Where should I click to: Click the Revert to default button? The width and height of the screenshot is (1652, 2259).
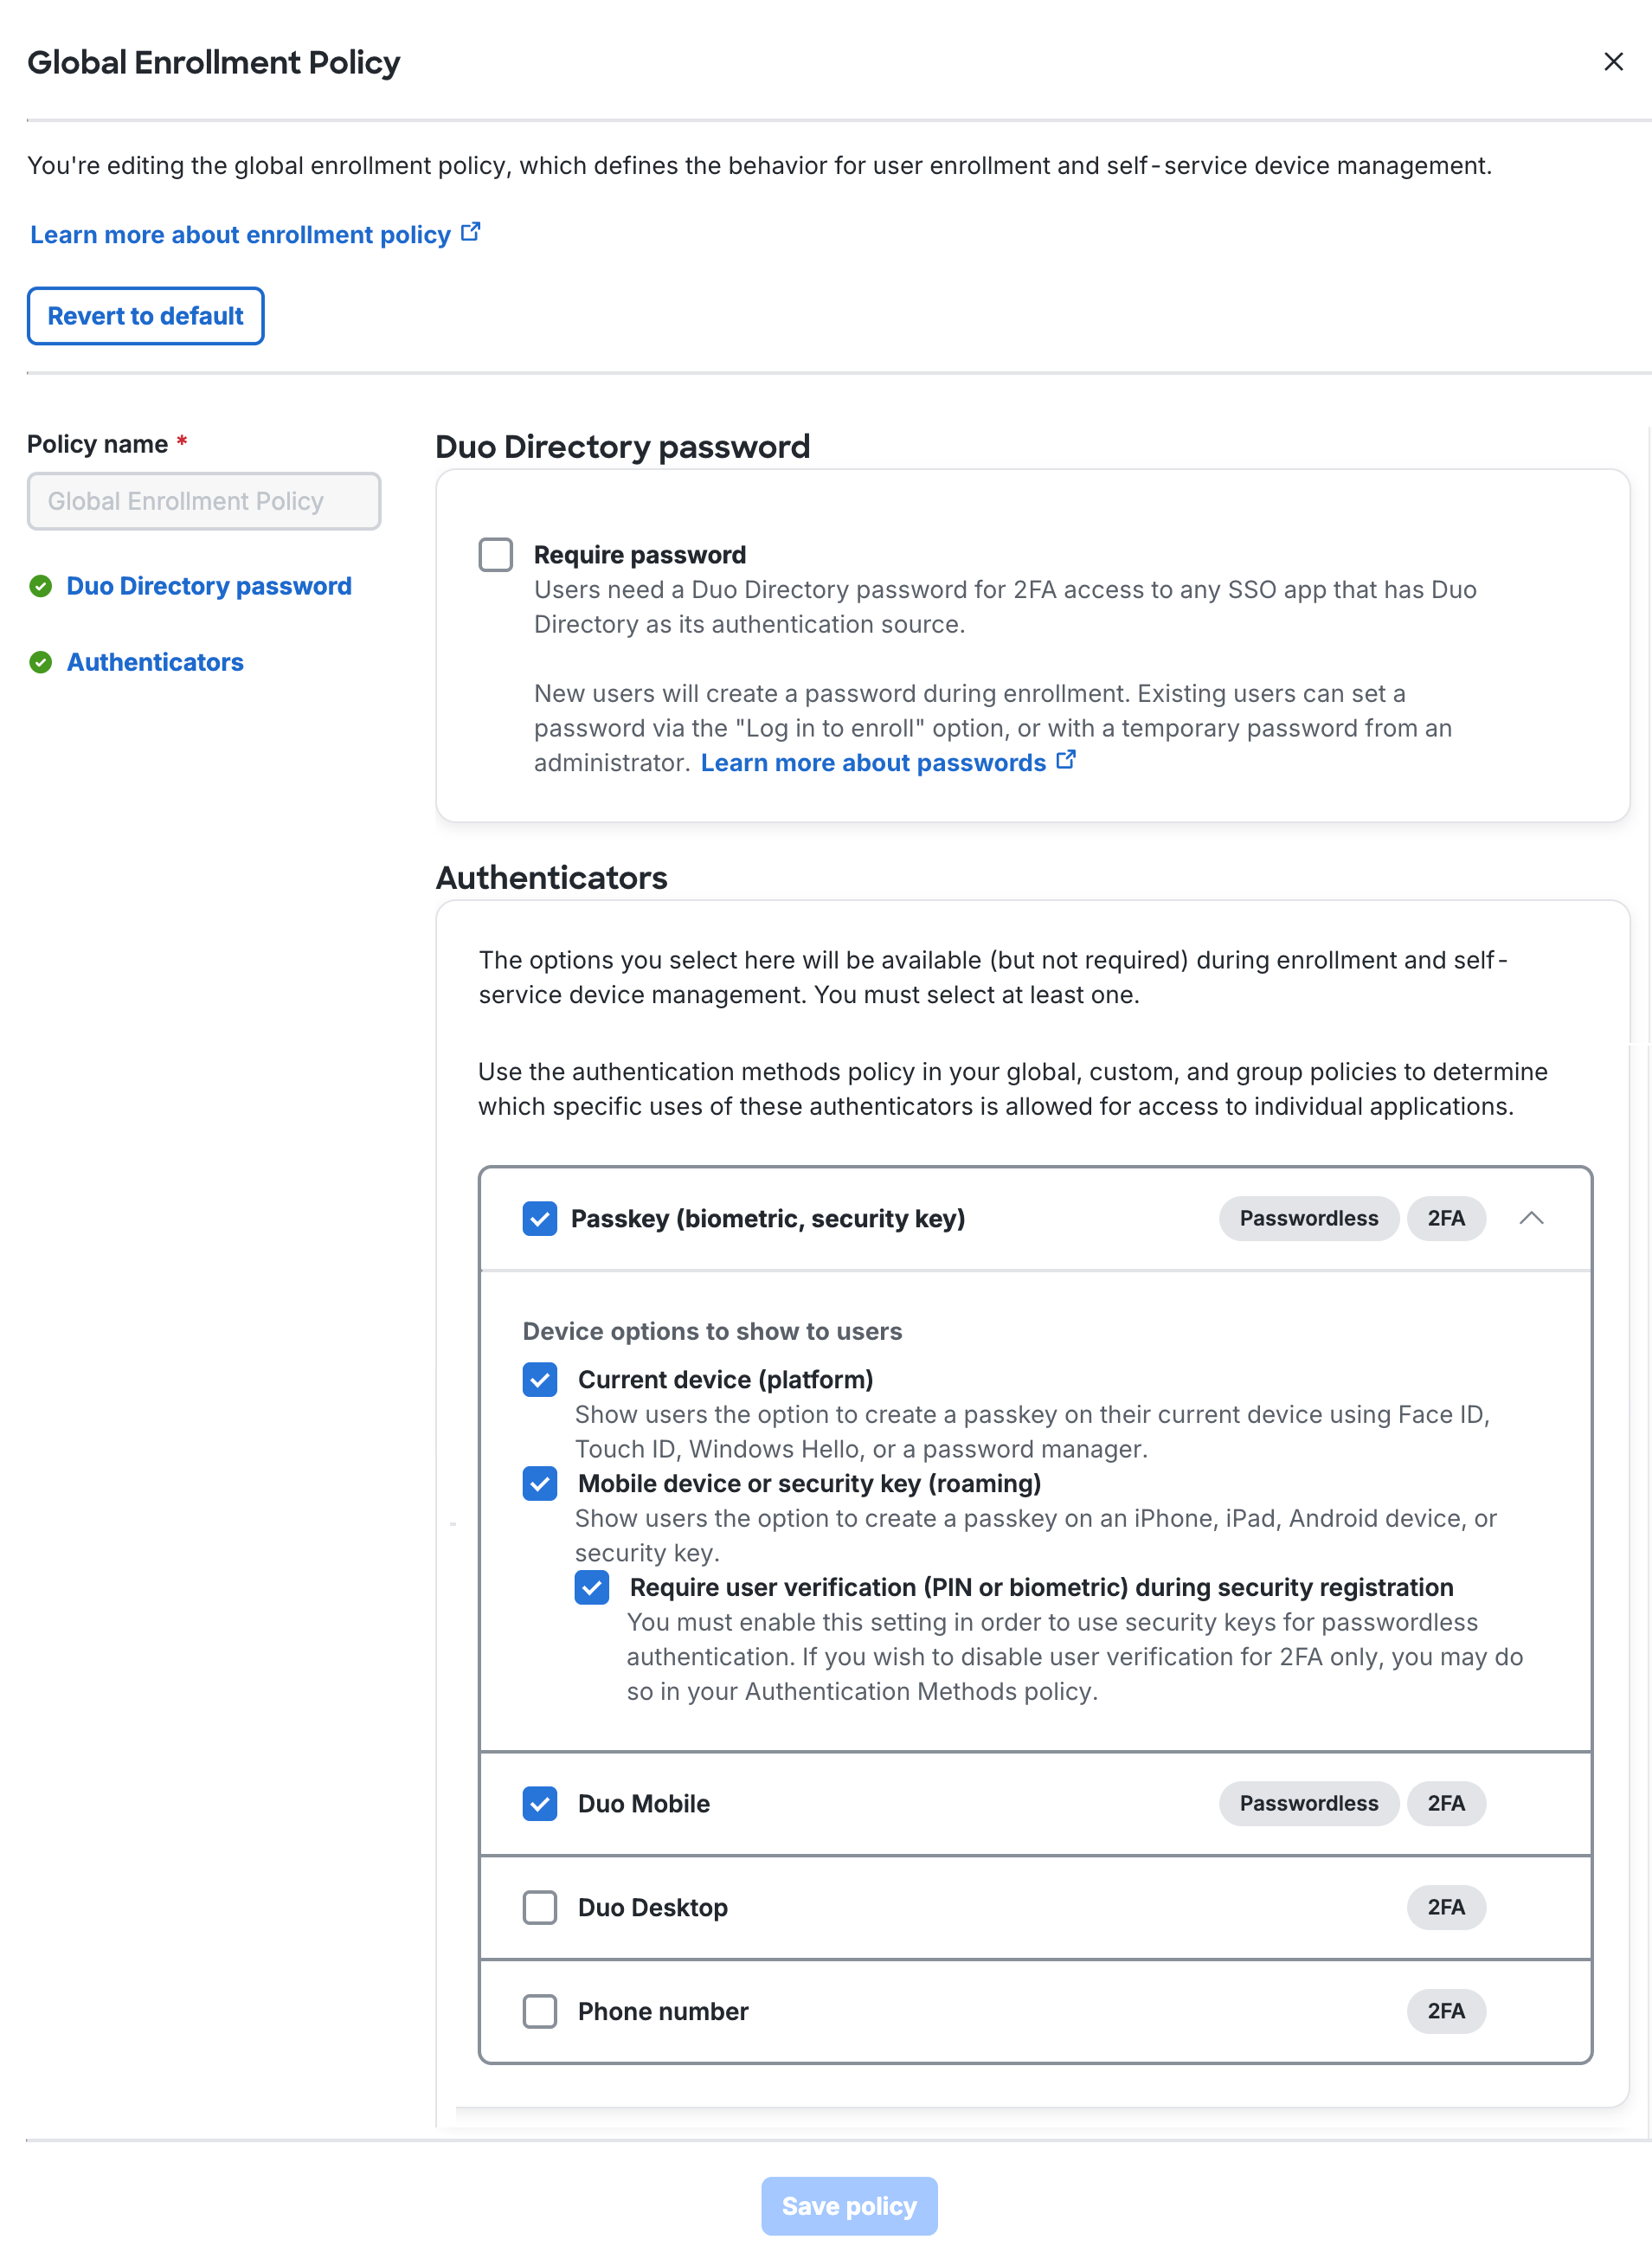pyautogui.click(x=146, y=316)
